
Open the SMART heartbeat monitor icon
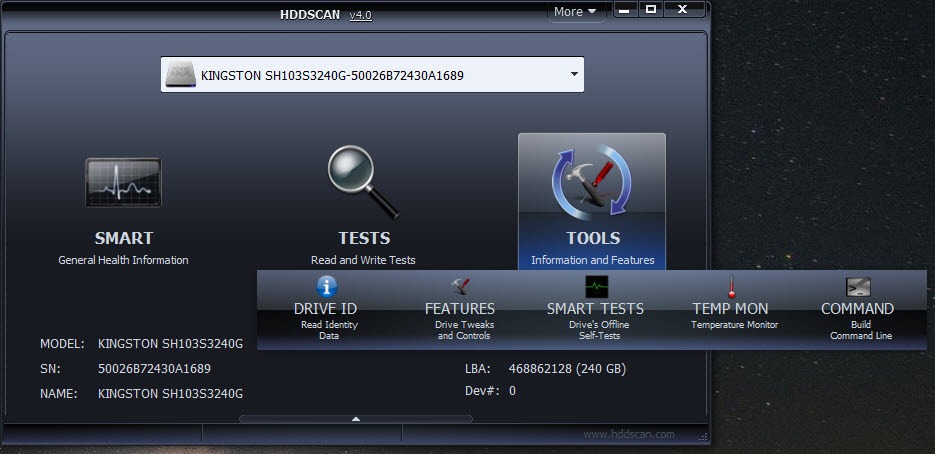pos(123,183)
